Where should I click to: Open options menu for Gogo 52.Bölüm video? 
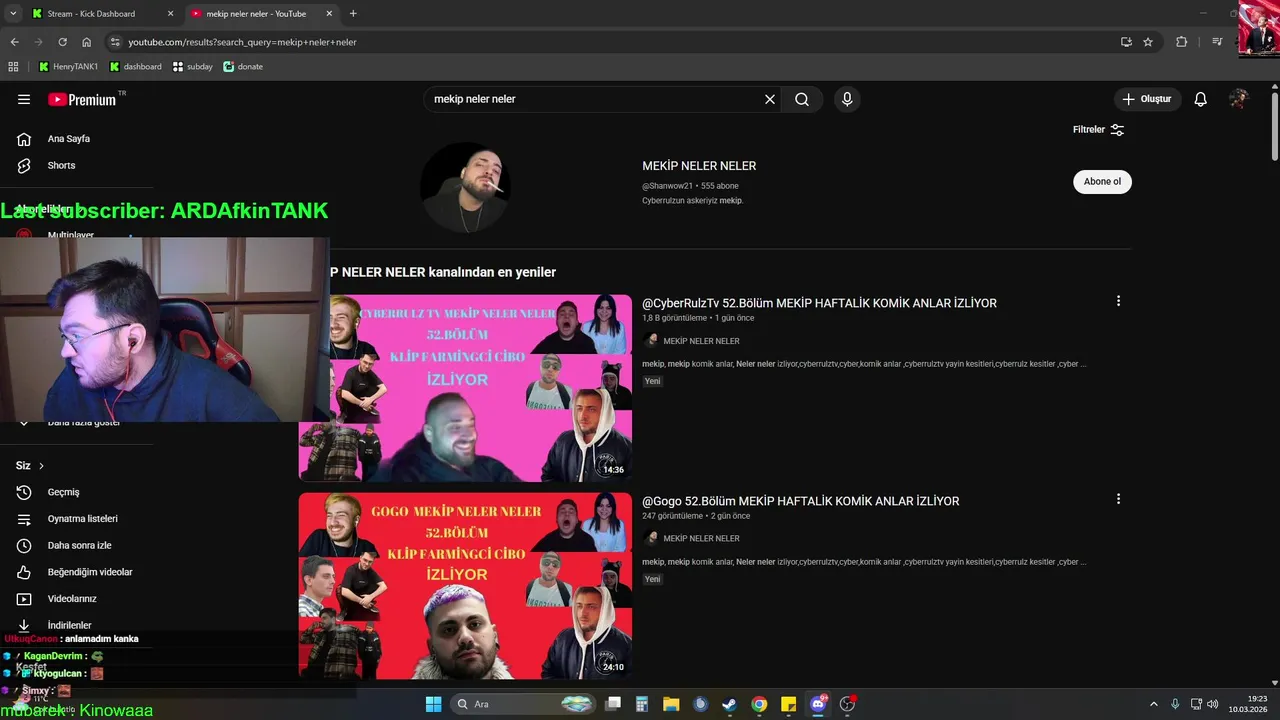(x=1118, y=499)
